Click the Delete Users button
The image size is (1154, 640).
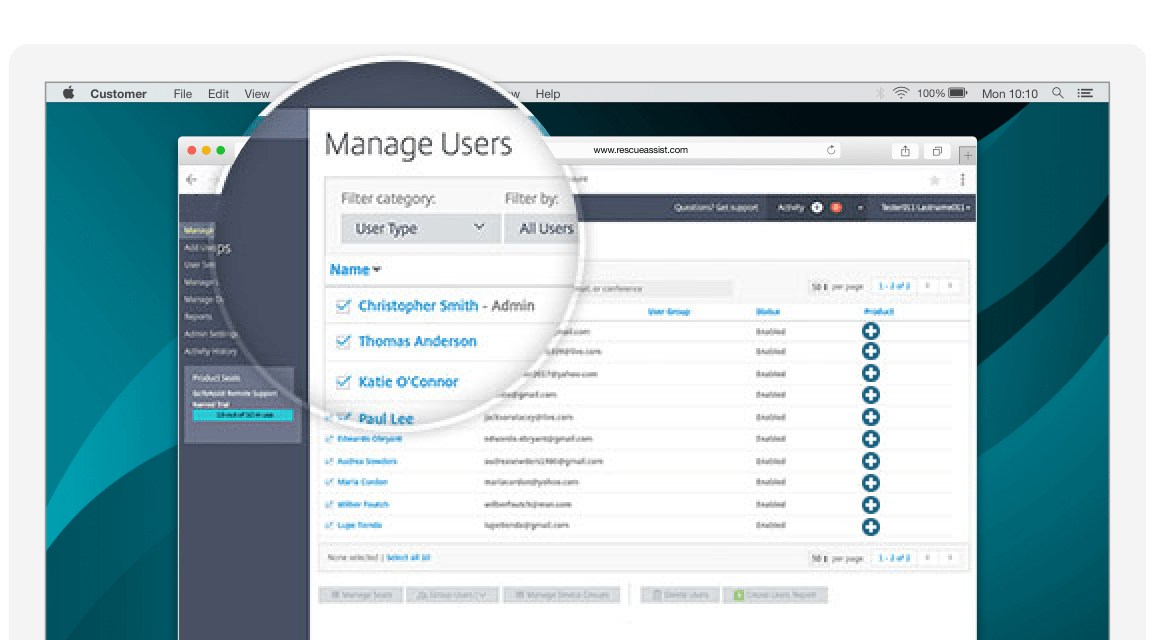[680, 595]
